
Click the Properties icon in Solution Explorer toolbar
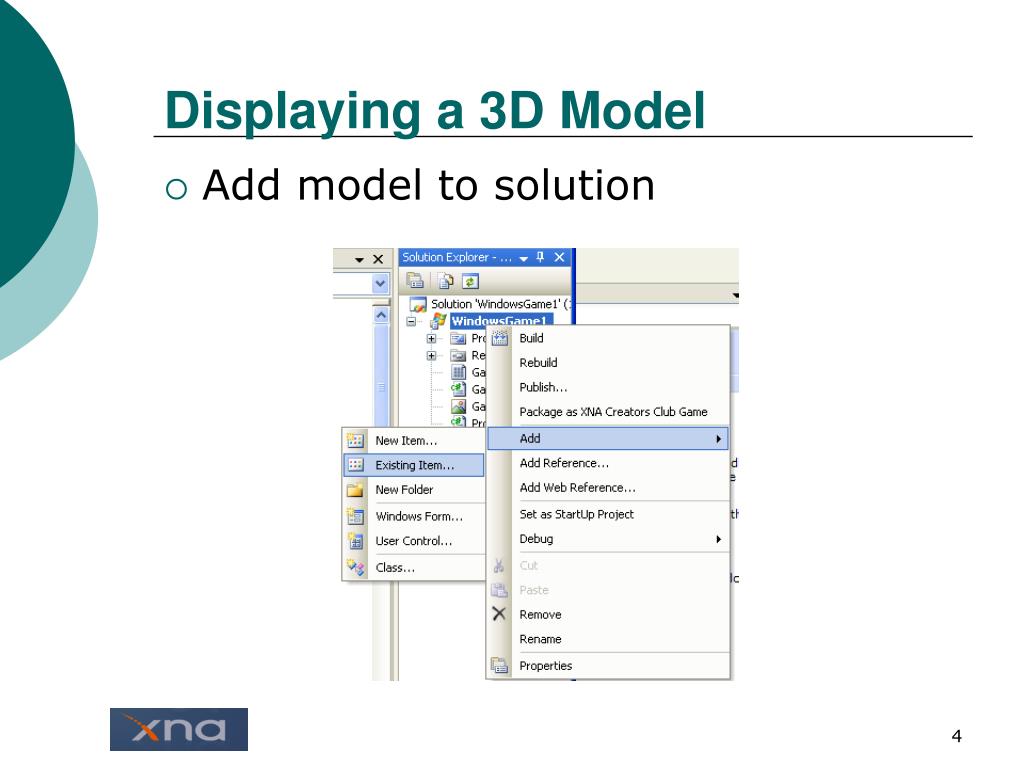pos(415,281)
